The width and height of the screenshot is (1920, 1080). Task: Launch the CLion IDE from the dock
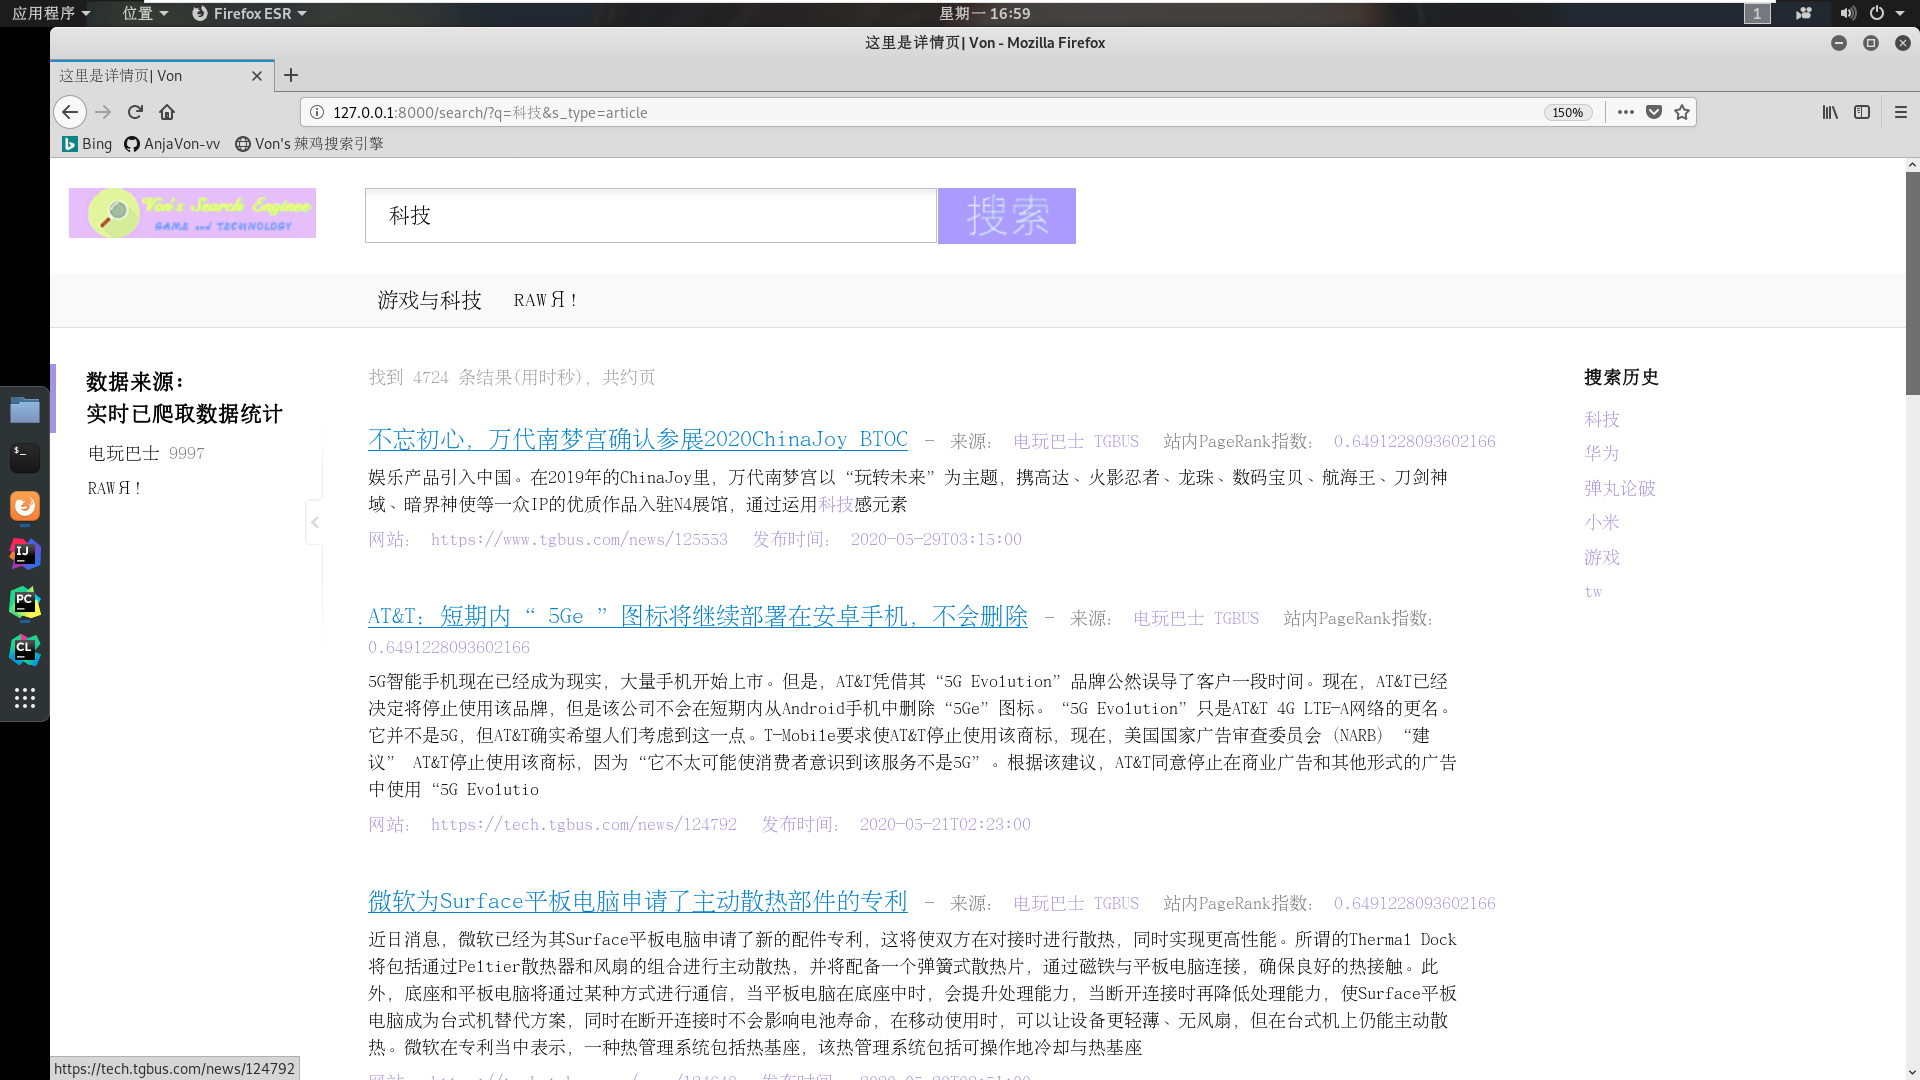24,650
